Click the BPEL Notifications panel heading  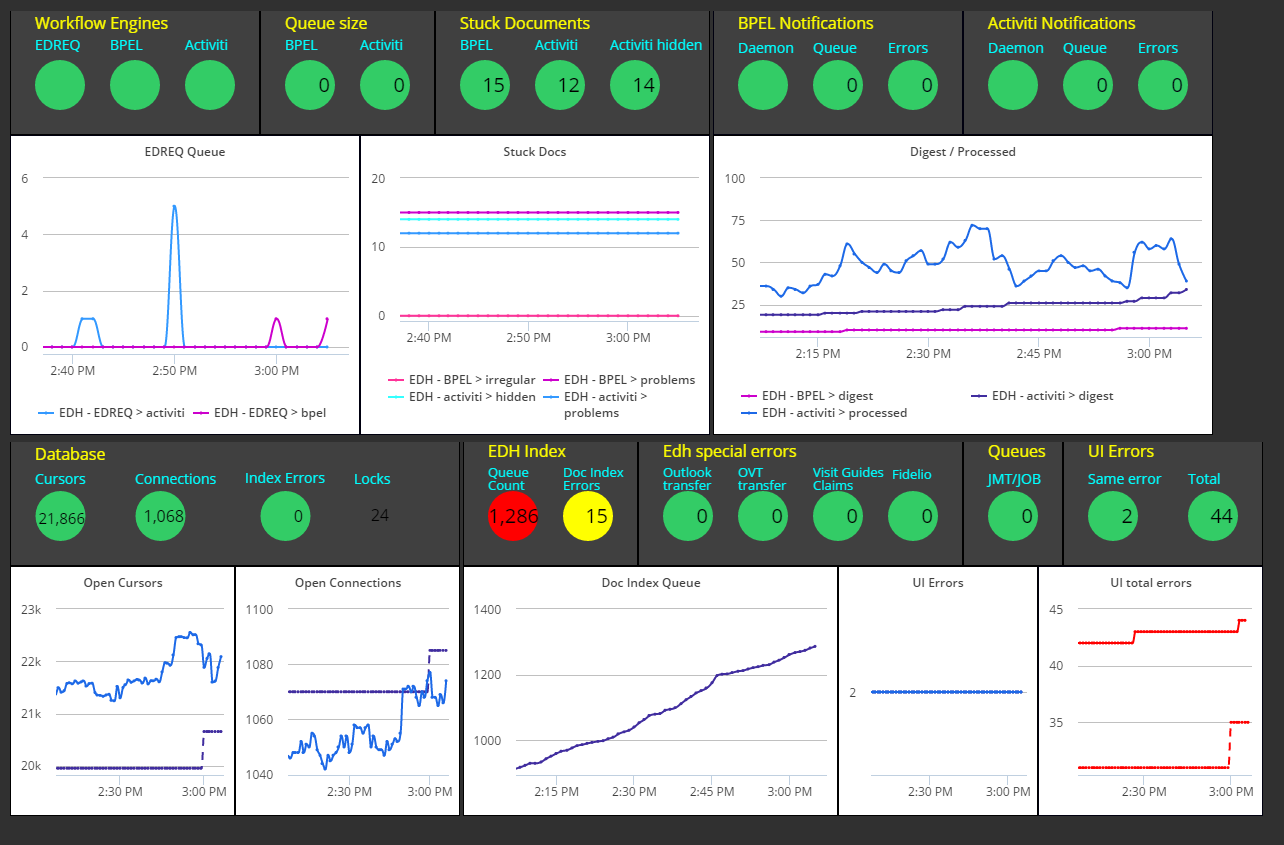806,23
